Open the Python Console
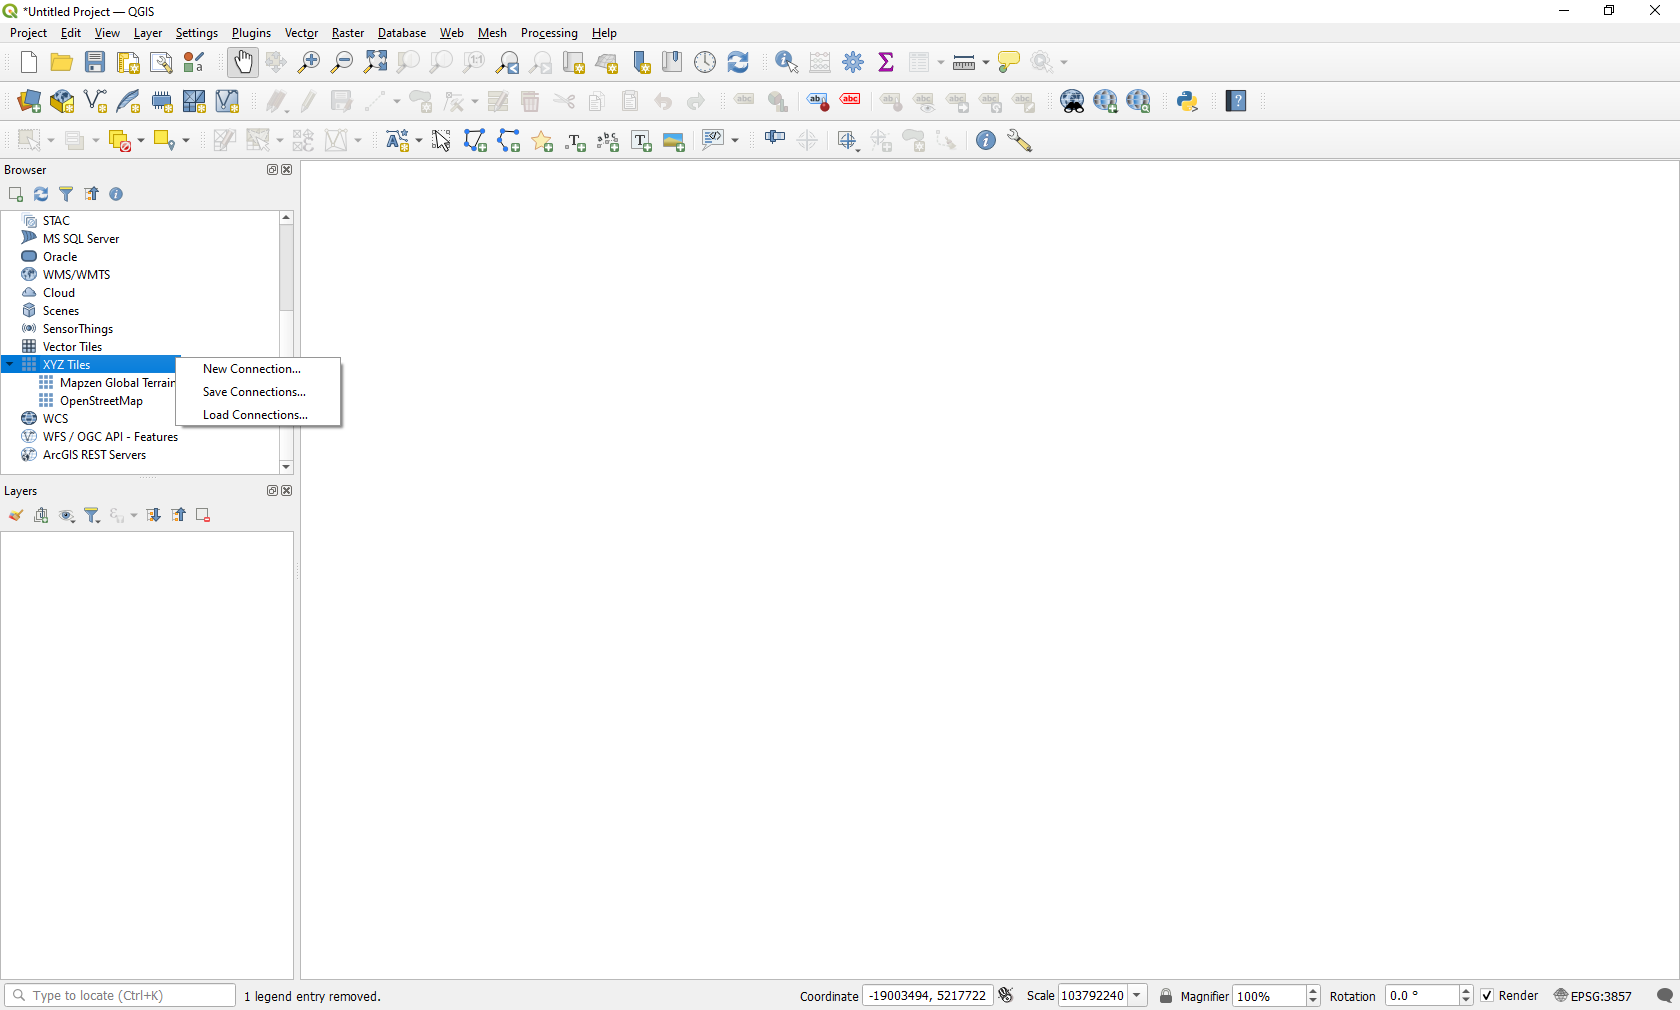 (1187, 101)
